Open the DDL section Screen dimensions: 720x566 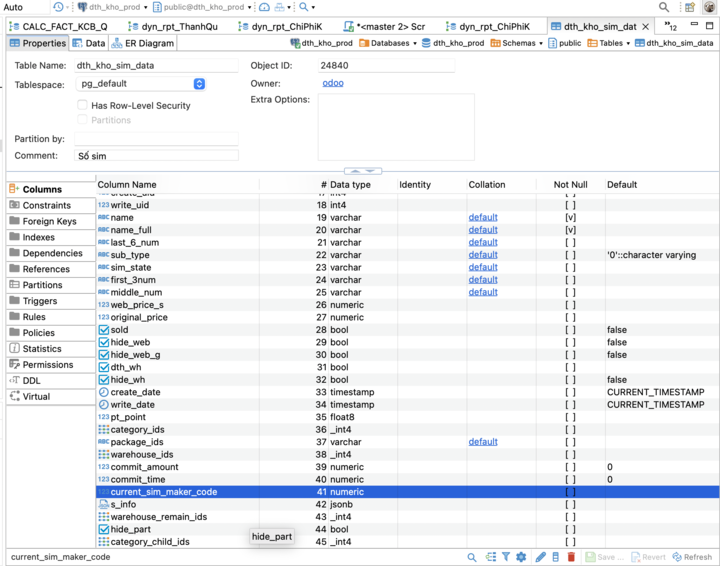31,381
